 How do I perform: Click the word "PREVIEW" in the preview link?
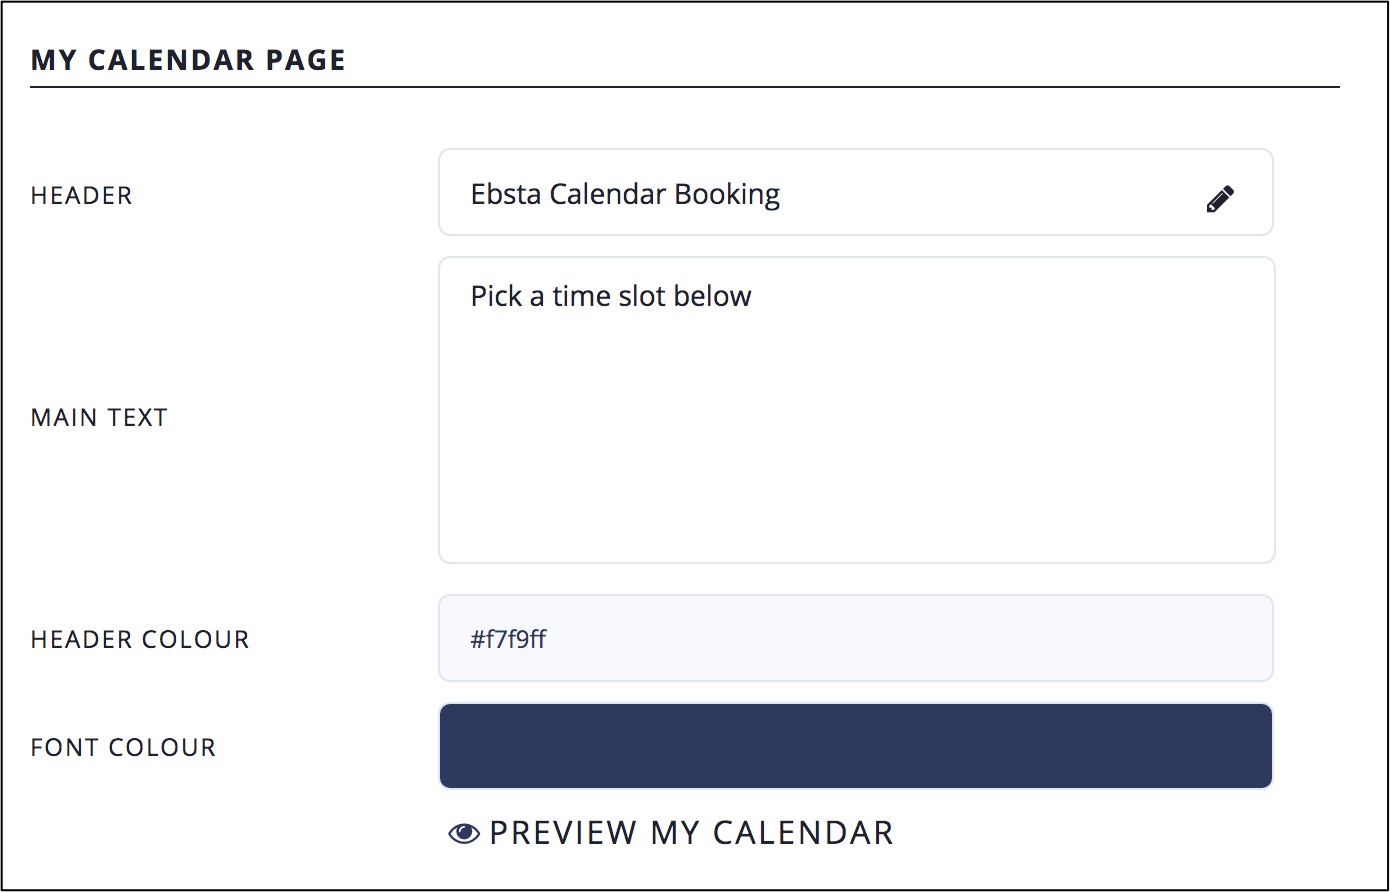tap(563, 833)
